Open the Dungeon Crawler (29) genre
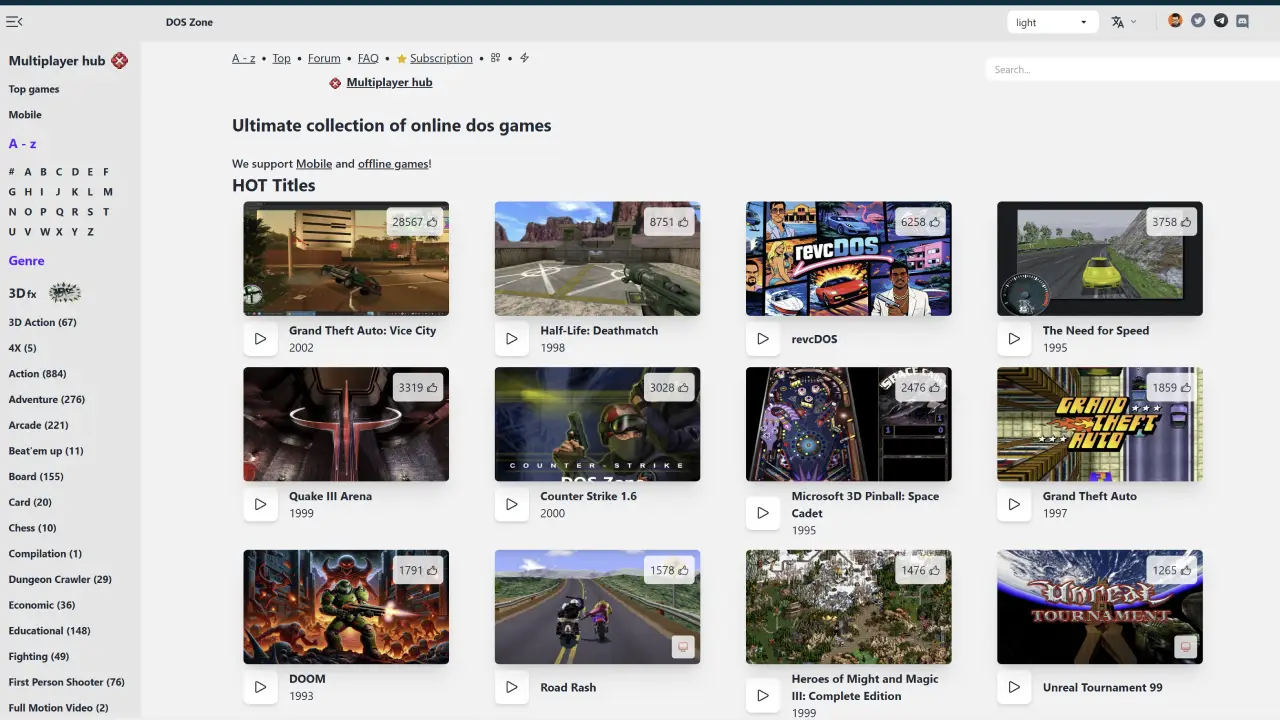The image size is (1280, 720). tap(60, 579)
